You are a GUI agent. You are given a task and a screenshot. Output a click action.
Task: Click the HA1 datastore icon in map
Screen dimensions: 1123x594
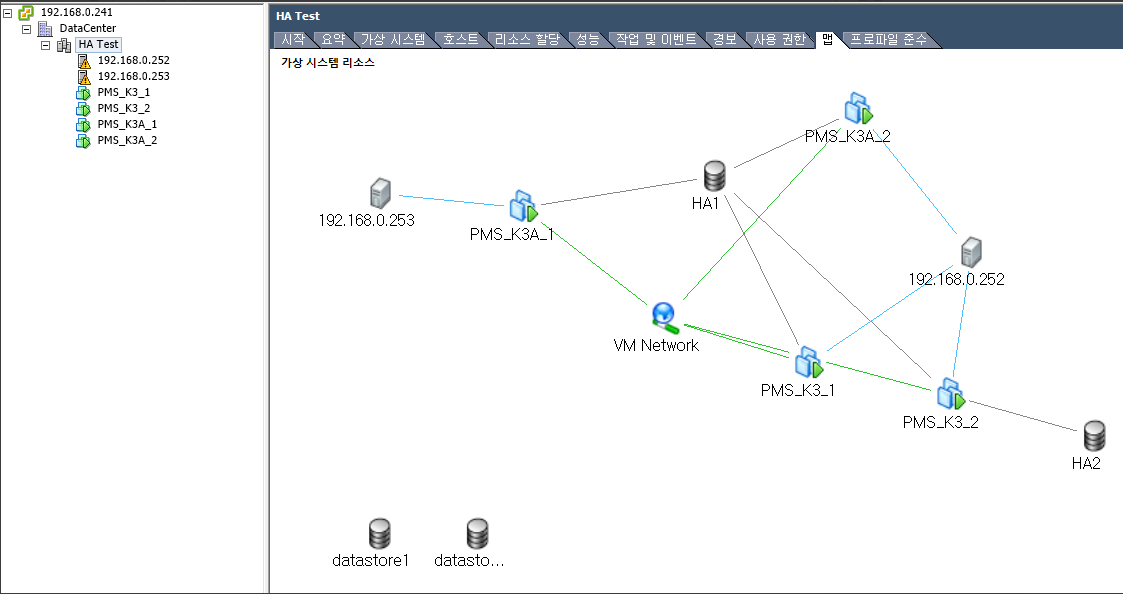[713, 176]
